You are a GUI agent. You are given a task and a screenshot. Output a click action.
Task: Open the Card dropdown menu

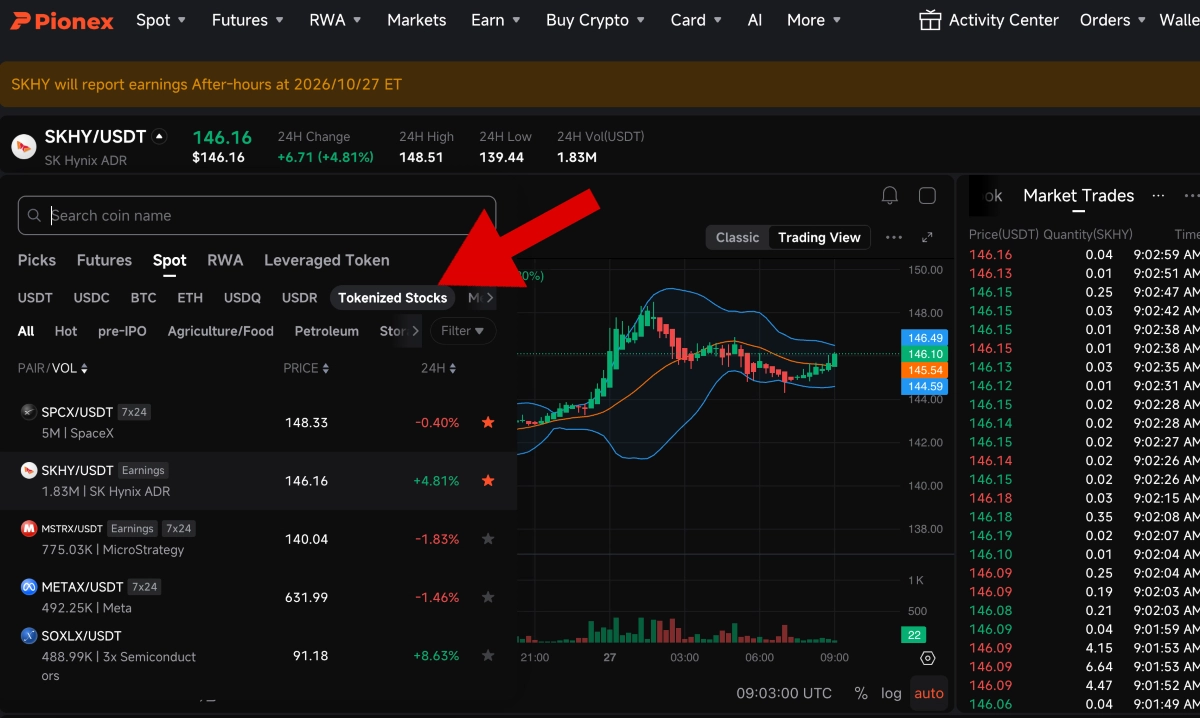coord(697,20)
